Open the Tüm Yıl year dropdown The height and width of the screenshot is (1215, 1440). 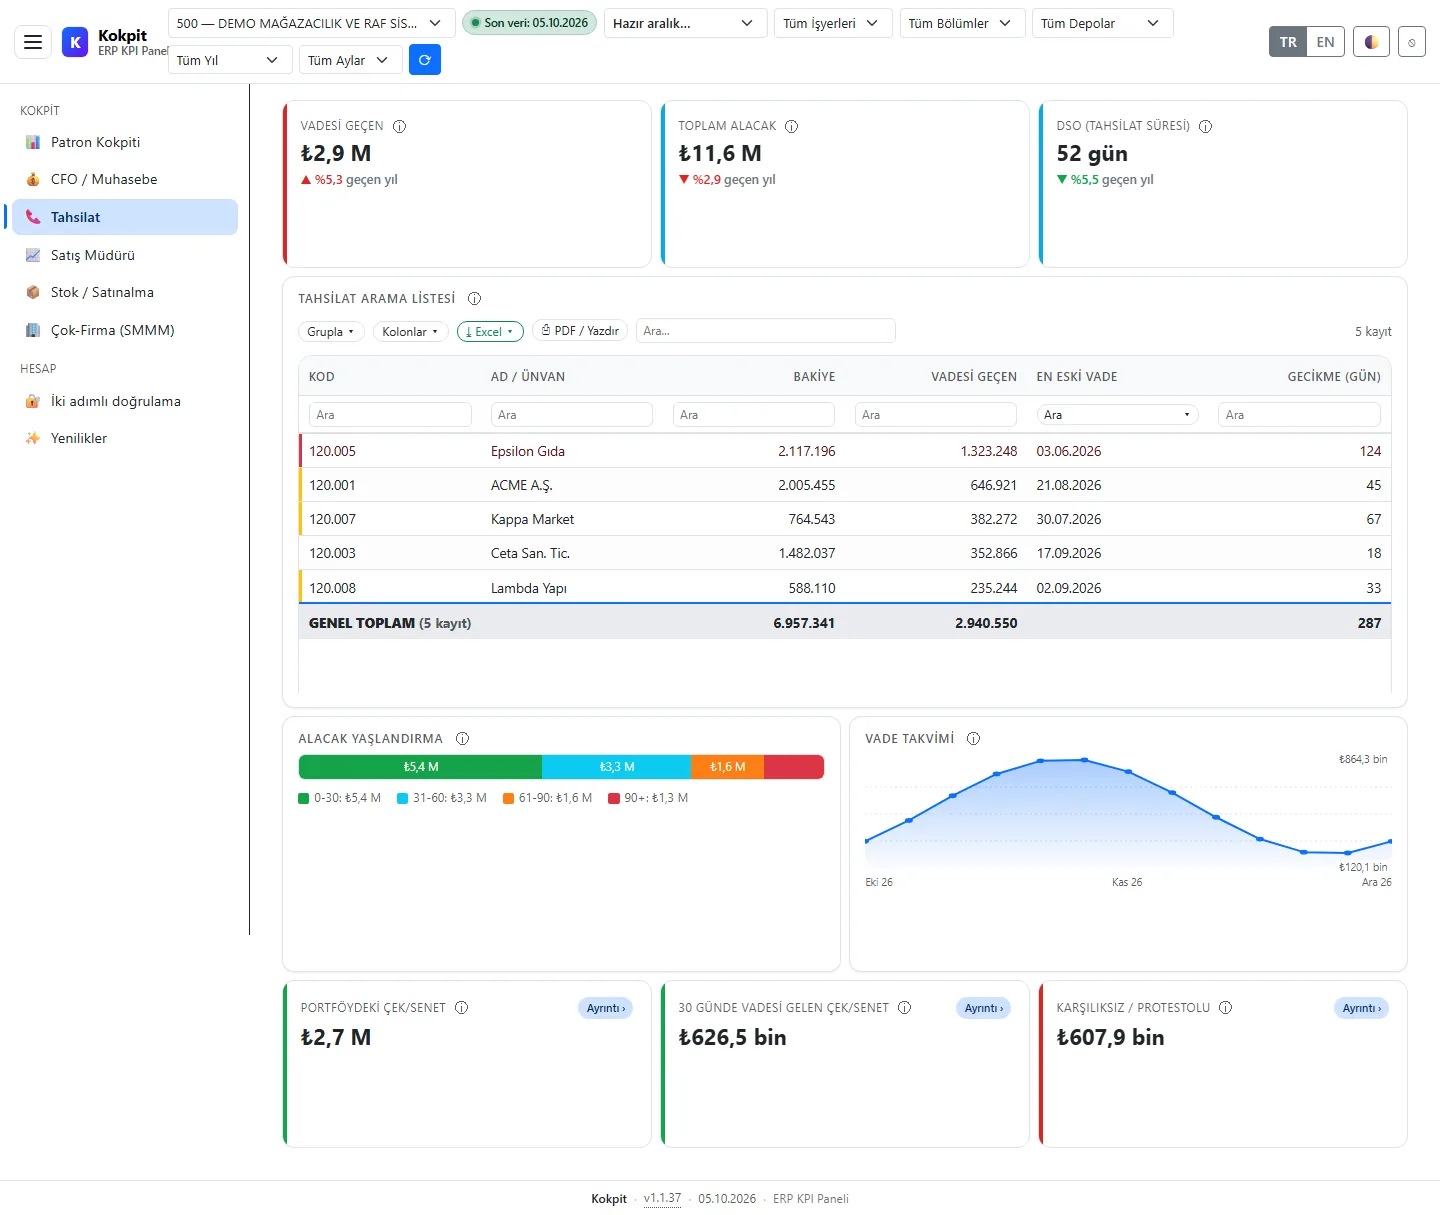230,60
